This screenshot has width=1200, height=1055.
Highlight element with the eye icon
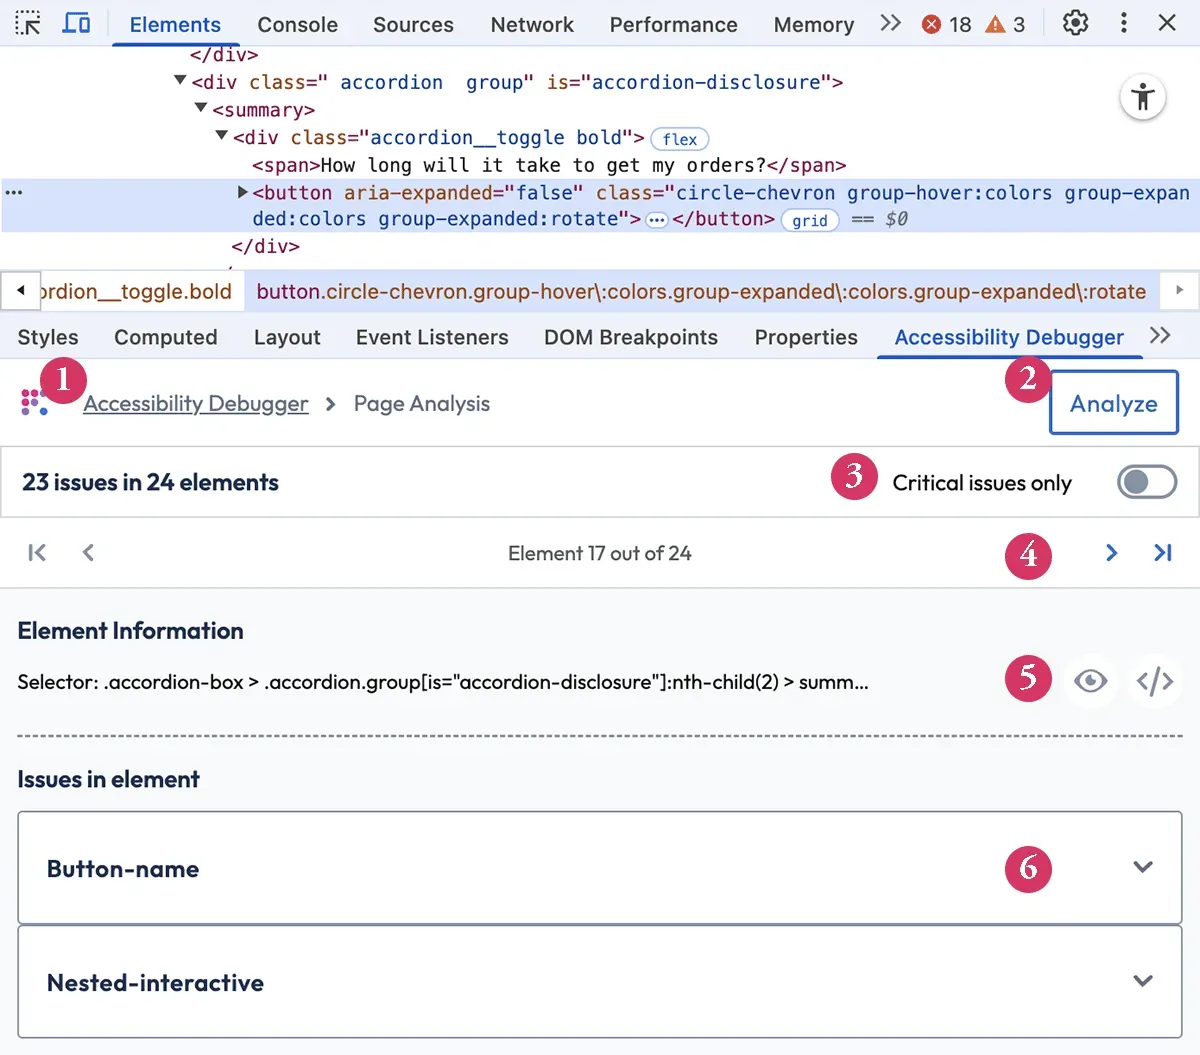click(1090, 681)
